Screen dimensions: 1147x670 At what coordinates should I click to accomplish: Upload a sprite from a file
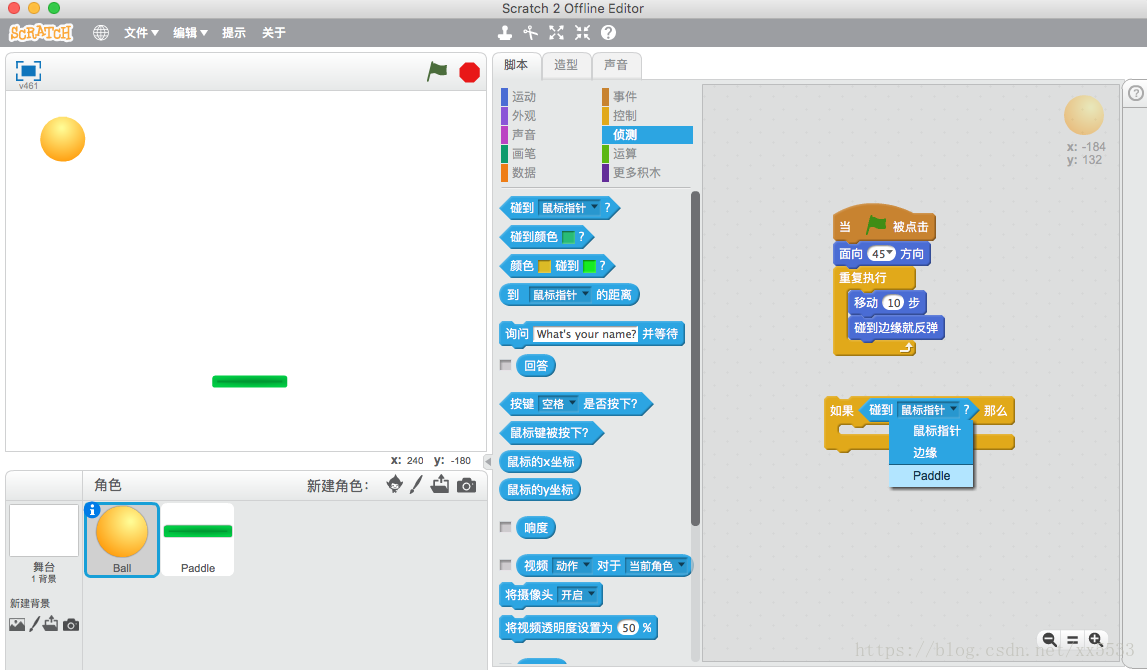pos(440,484)
